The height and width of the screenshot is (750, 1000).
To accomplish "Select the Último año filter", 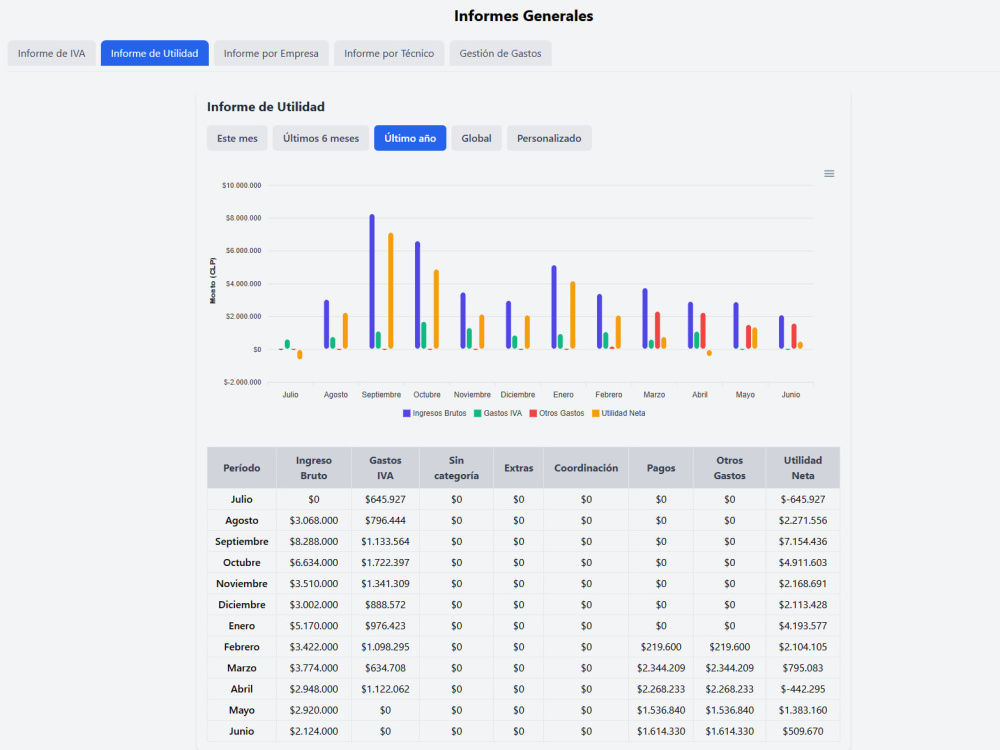I will 410,138.
